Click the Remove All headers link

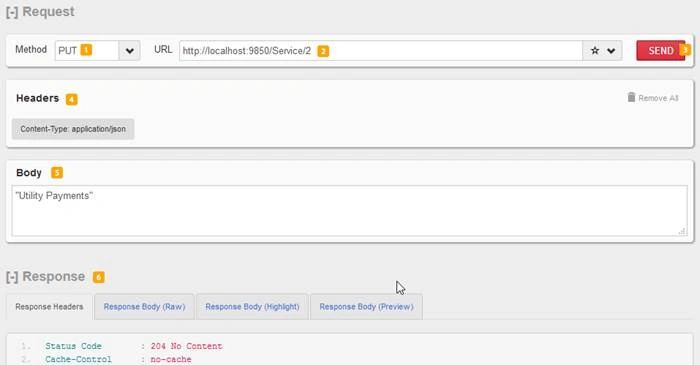pos(658,98)
